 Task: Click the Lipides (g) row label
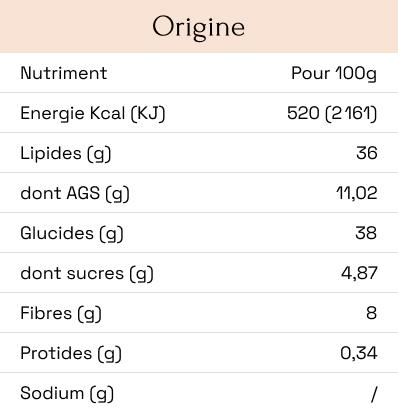click(x=66, y=153)
